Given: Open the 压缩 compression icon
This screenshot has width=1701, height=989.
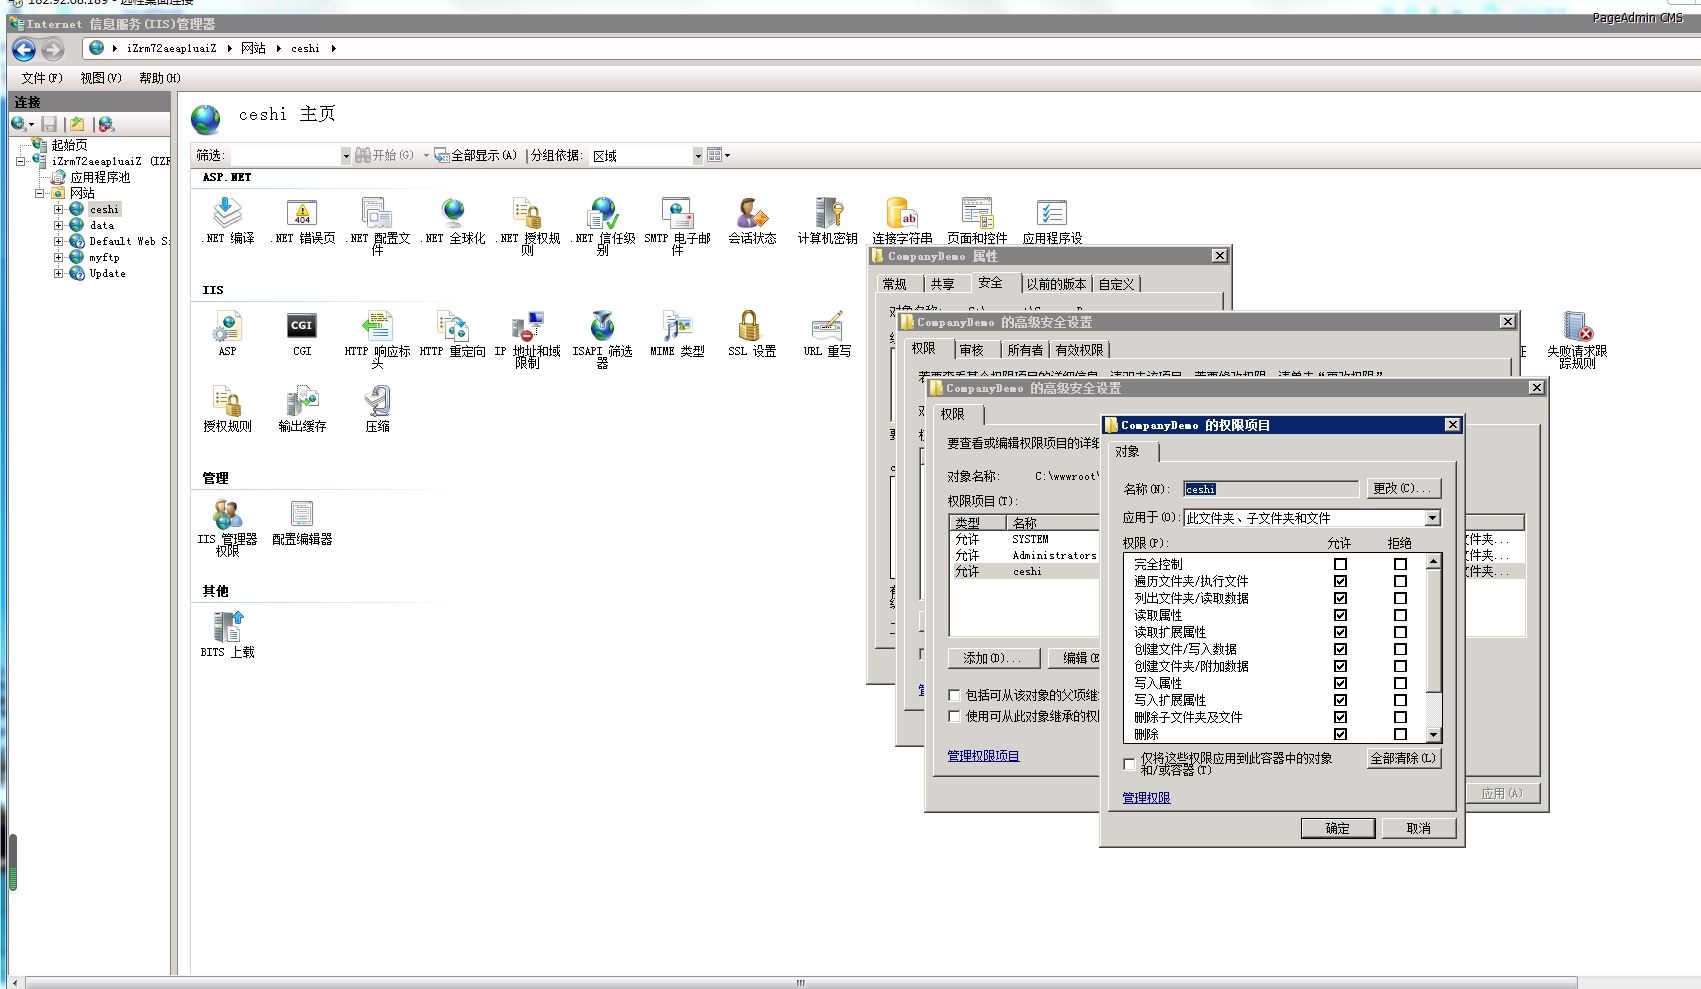Looking at the screenshot, I should (377, 401).
